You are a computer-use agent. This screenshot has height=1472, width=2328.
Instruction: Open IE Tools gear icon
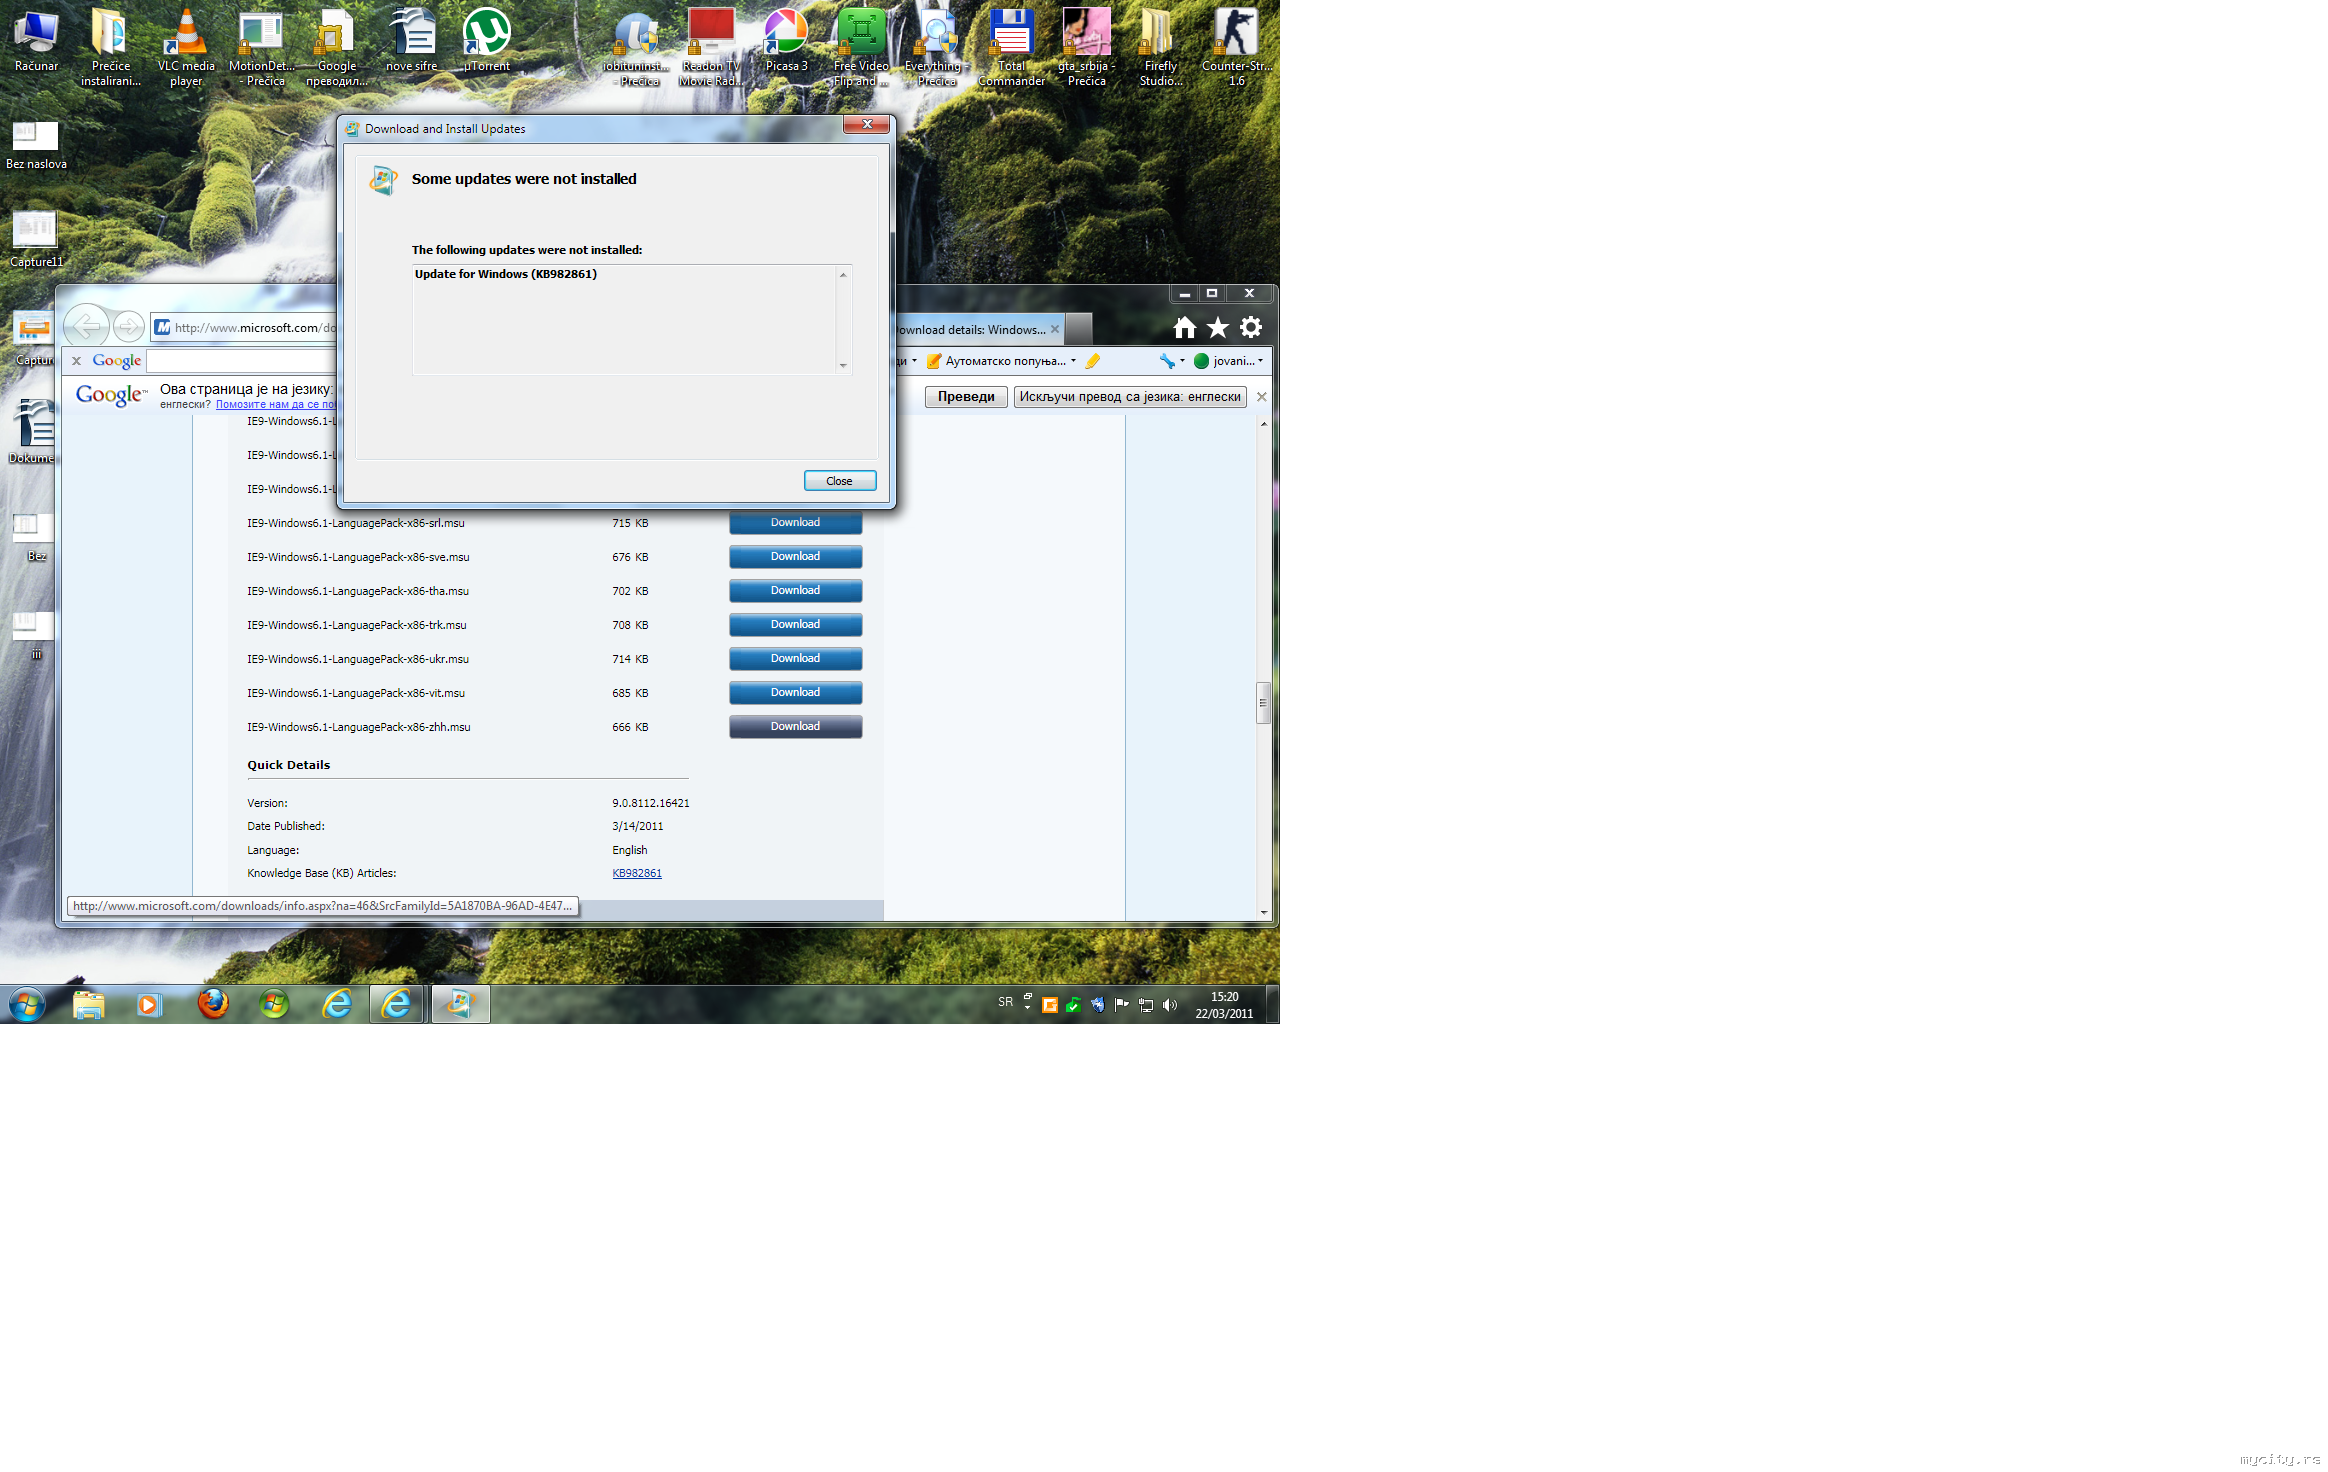pyautogui.click(x=1250, y=328)
